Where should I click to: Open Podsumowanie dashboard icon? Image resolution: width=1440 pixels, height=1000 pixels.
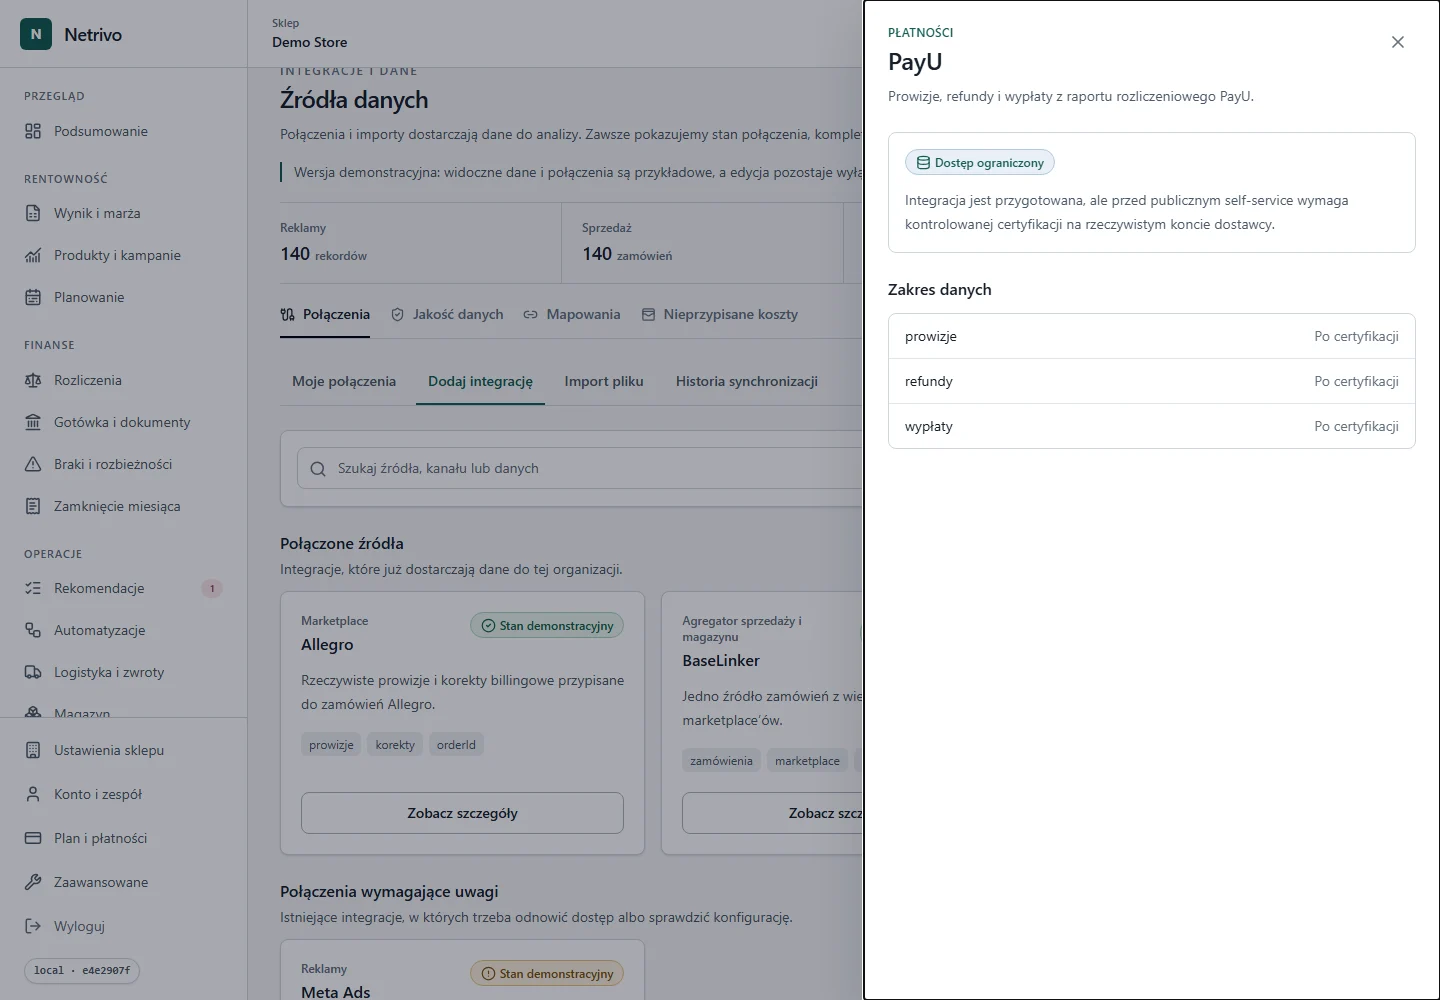click(x=33, y=131)
